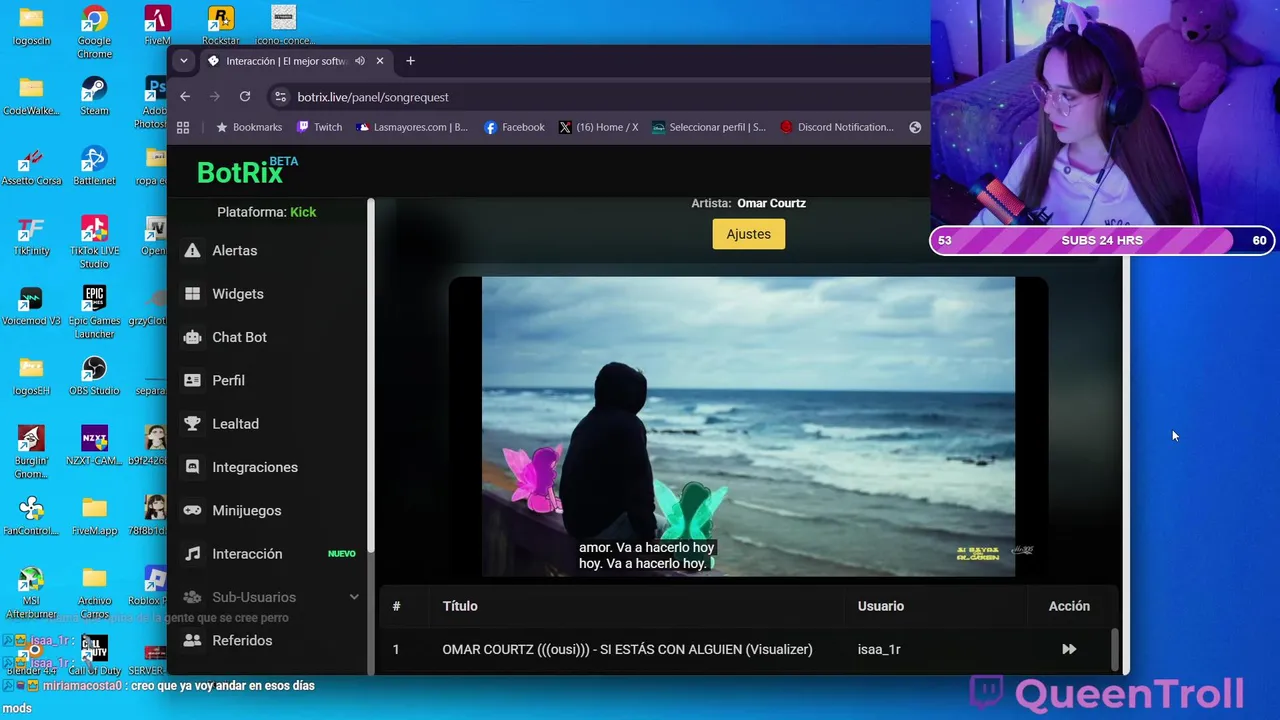Launch FanControl desktop shortcut
Image resolution: width=1280 pixels, height=720 pixels.
tap(32, 516)
